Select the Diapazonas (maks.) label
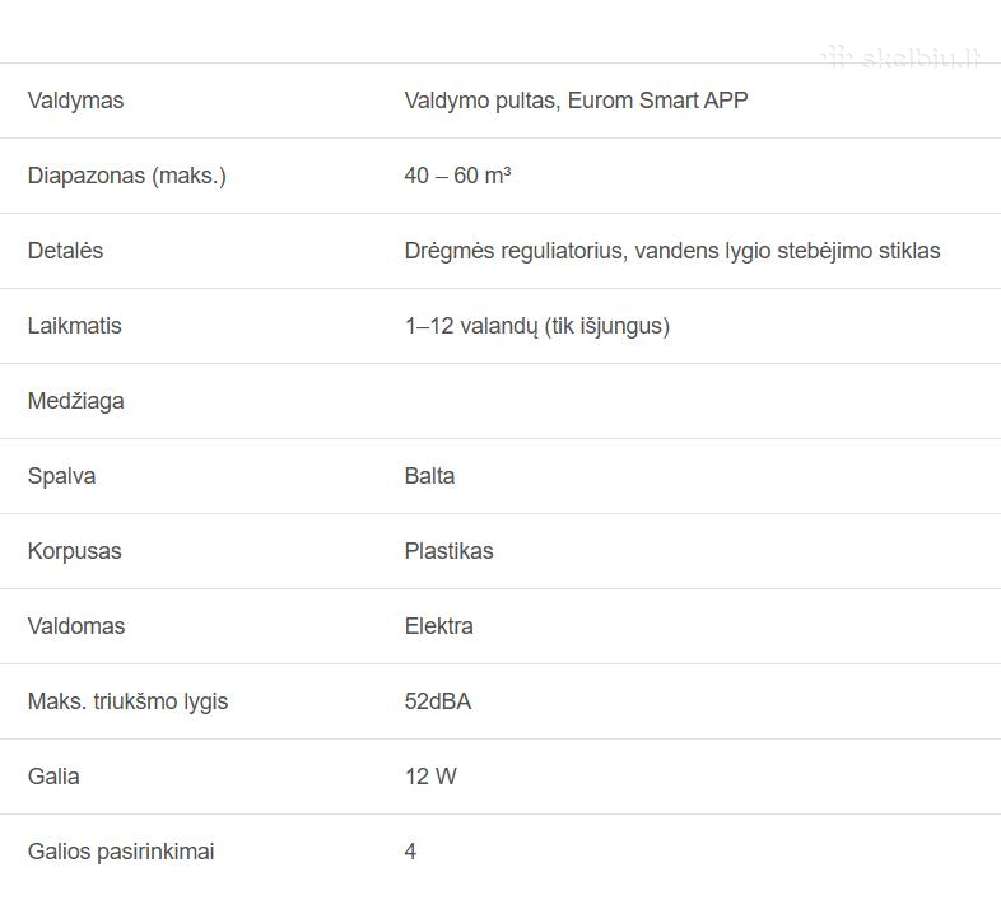 (126, 176)
